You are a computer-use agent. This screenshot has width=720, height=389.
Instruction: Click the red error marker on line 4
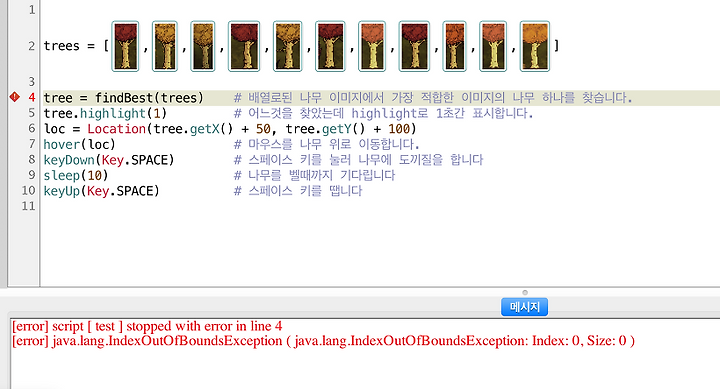(x=15, y=97)
